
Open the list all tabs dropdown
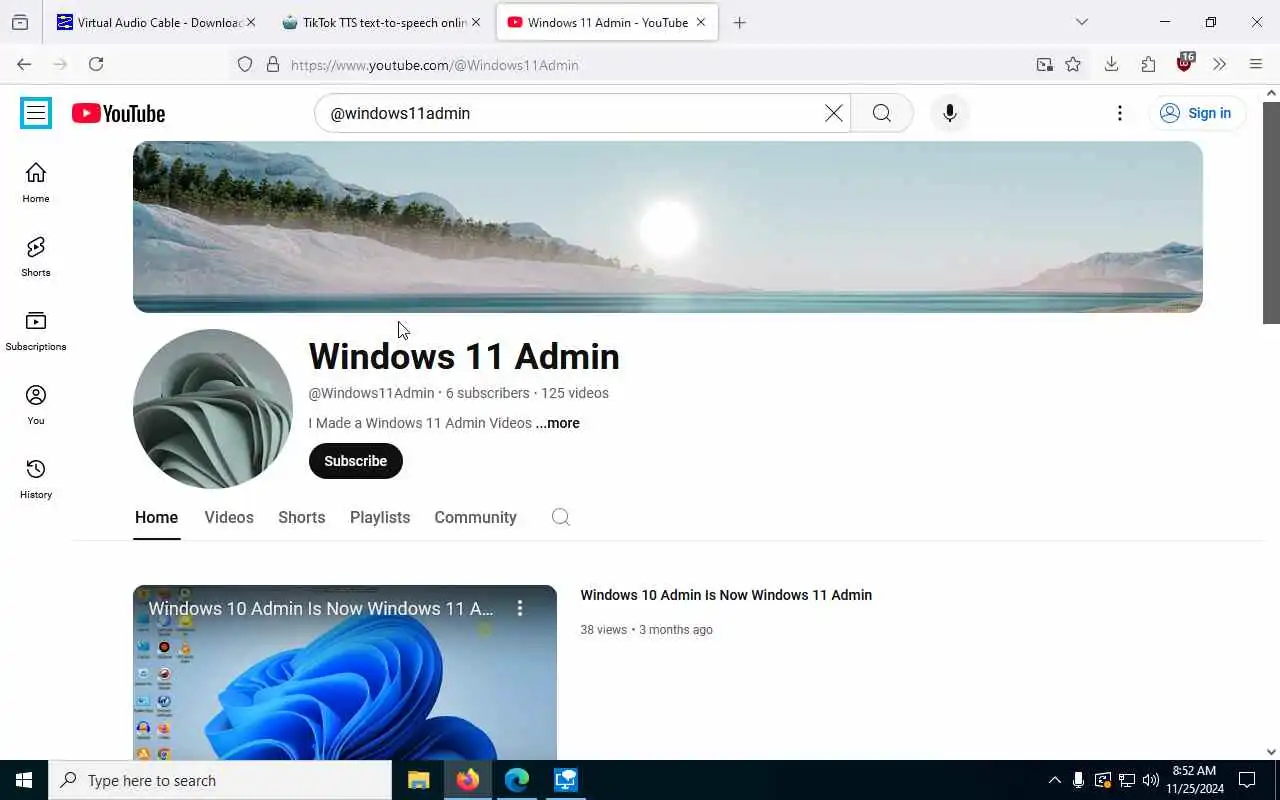pos(1082,22)
